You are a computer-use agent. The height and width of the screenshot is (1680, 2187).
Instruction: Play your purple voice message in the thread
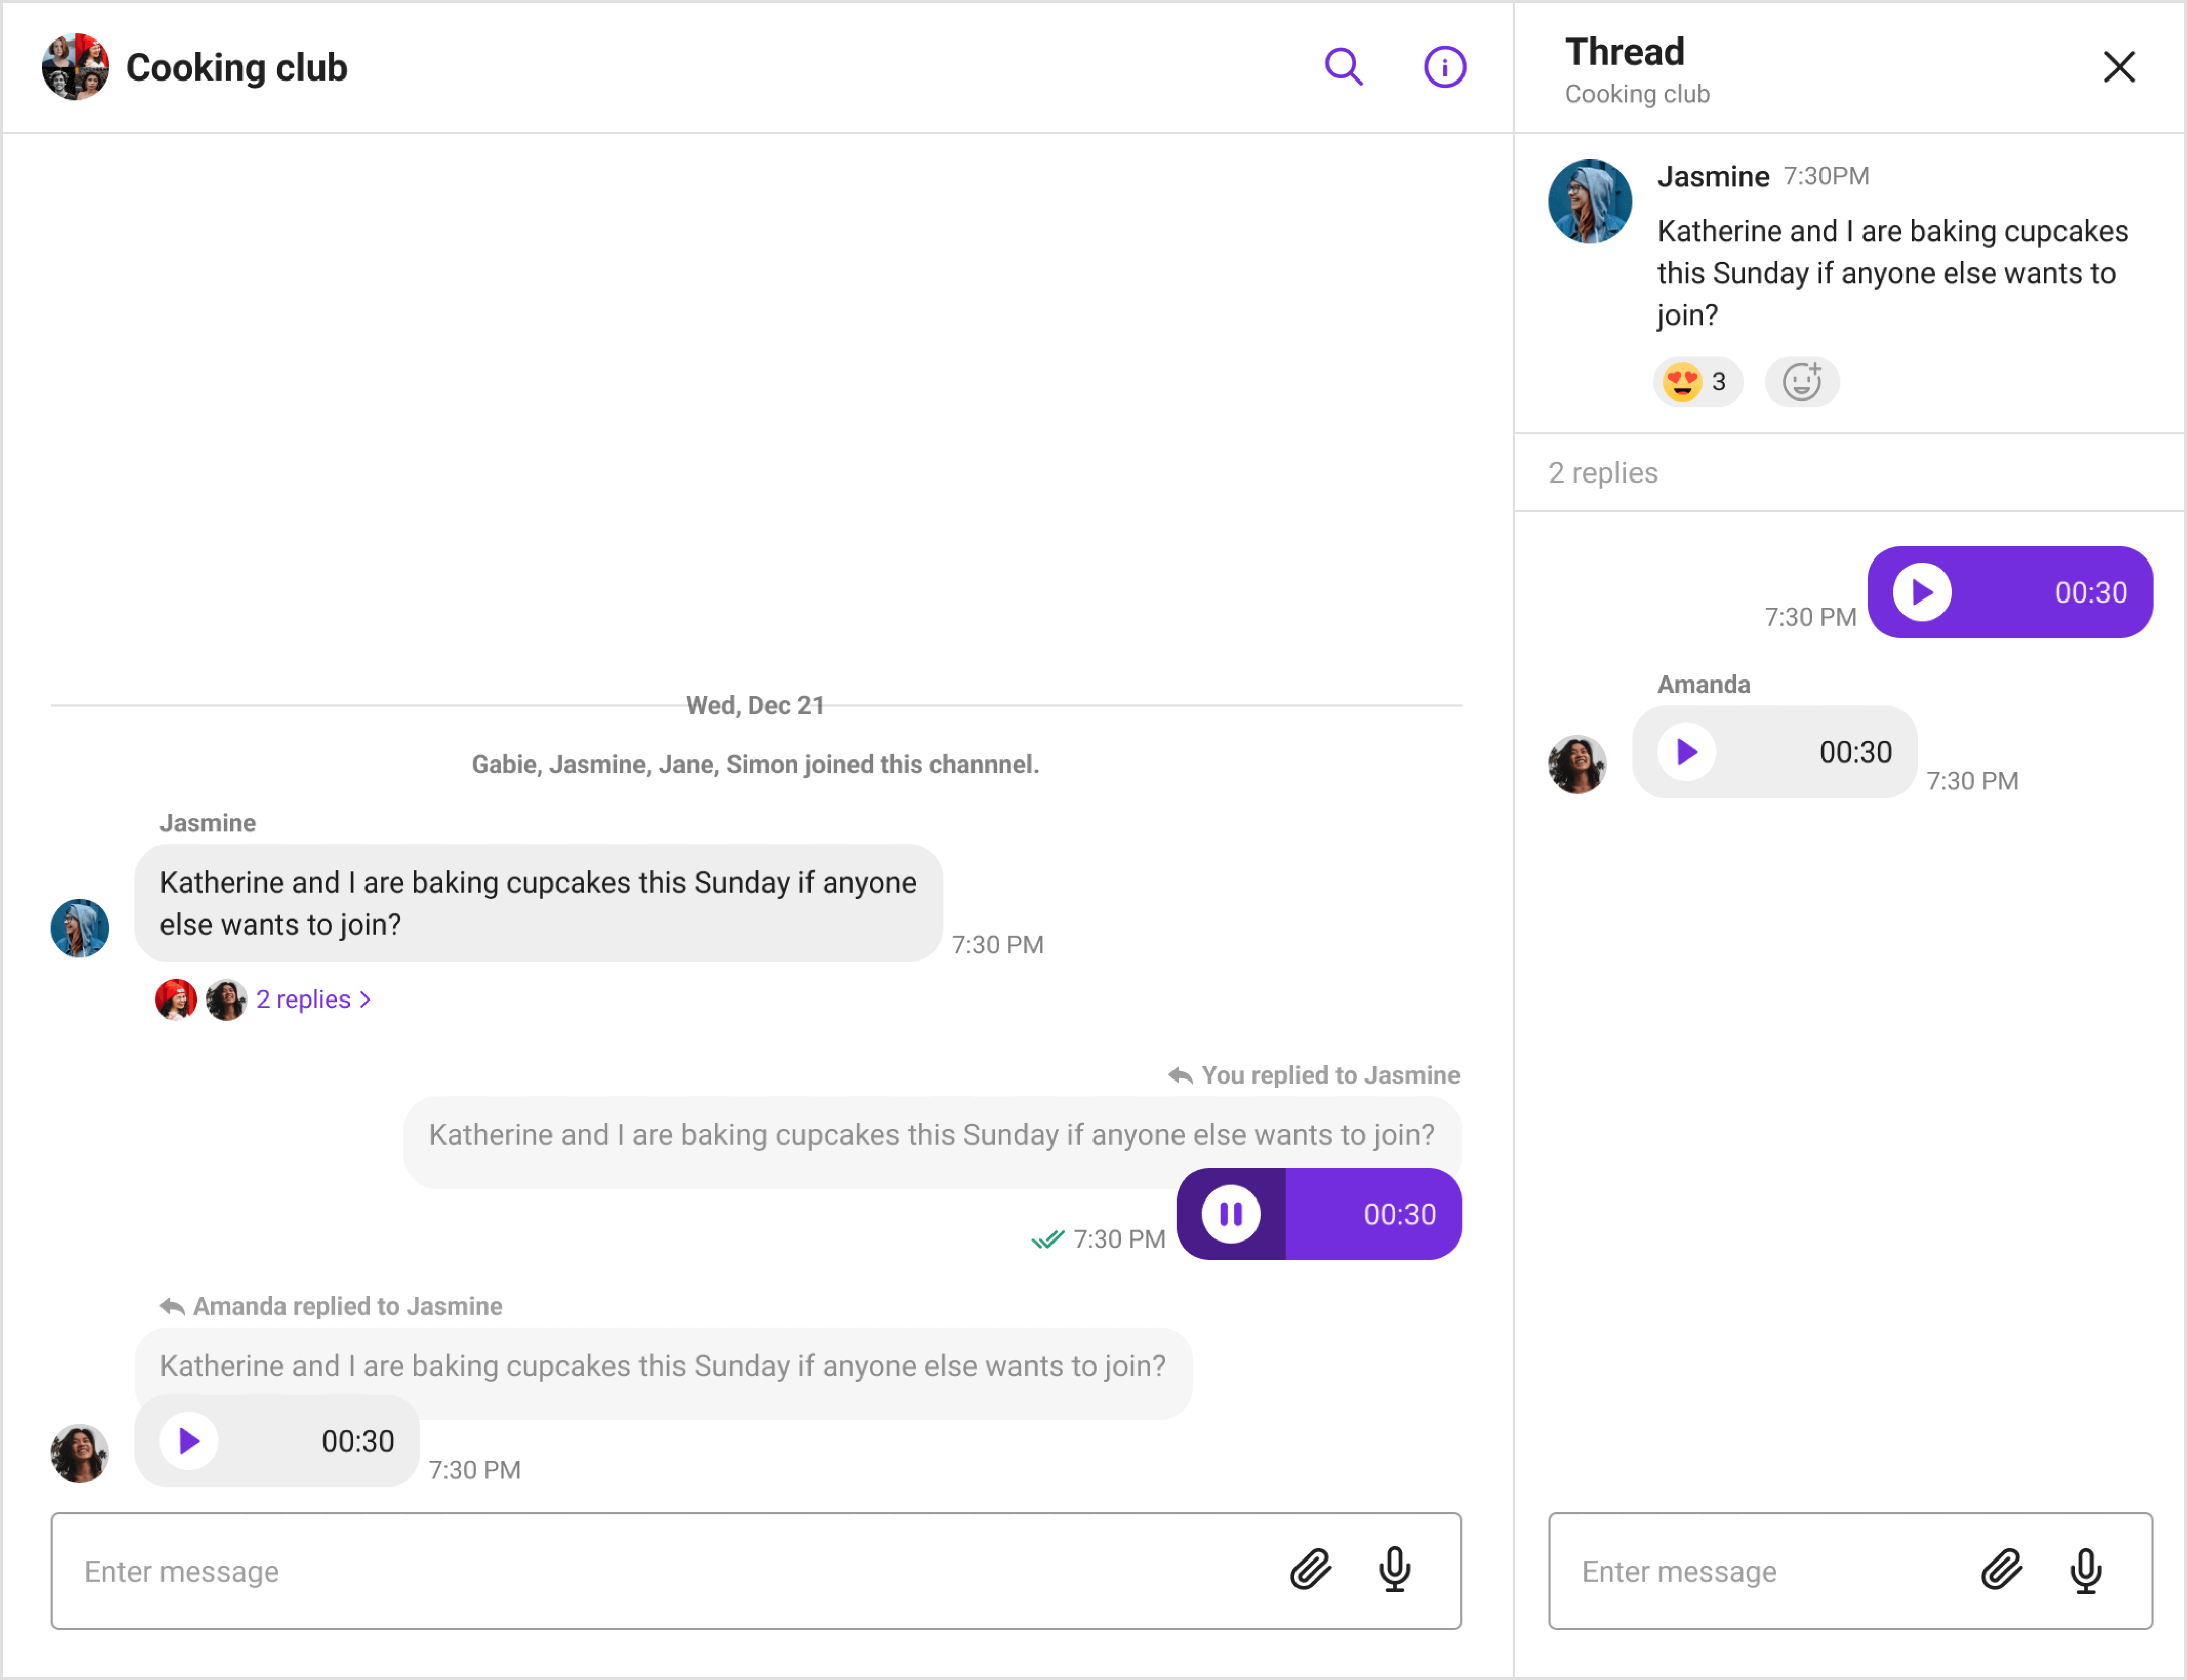pyautogui.click(x=1921, y=592)
